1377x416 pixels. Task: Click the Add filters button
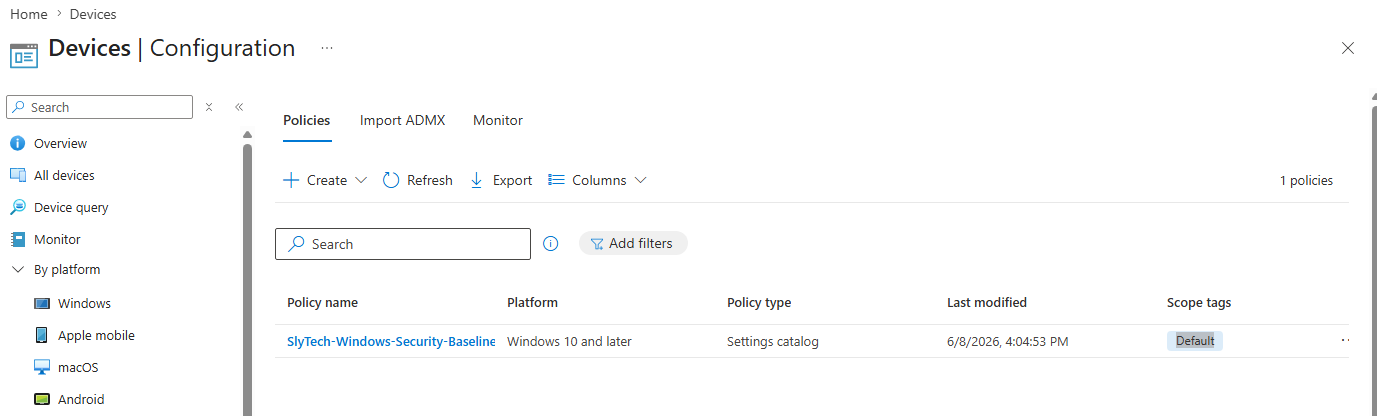coord(633,243)
